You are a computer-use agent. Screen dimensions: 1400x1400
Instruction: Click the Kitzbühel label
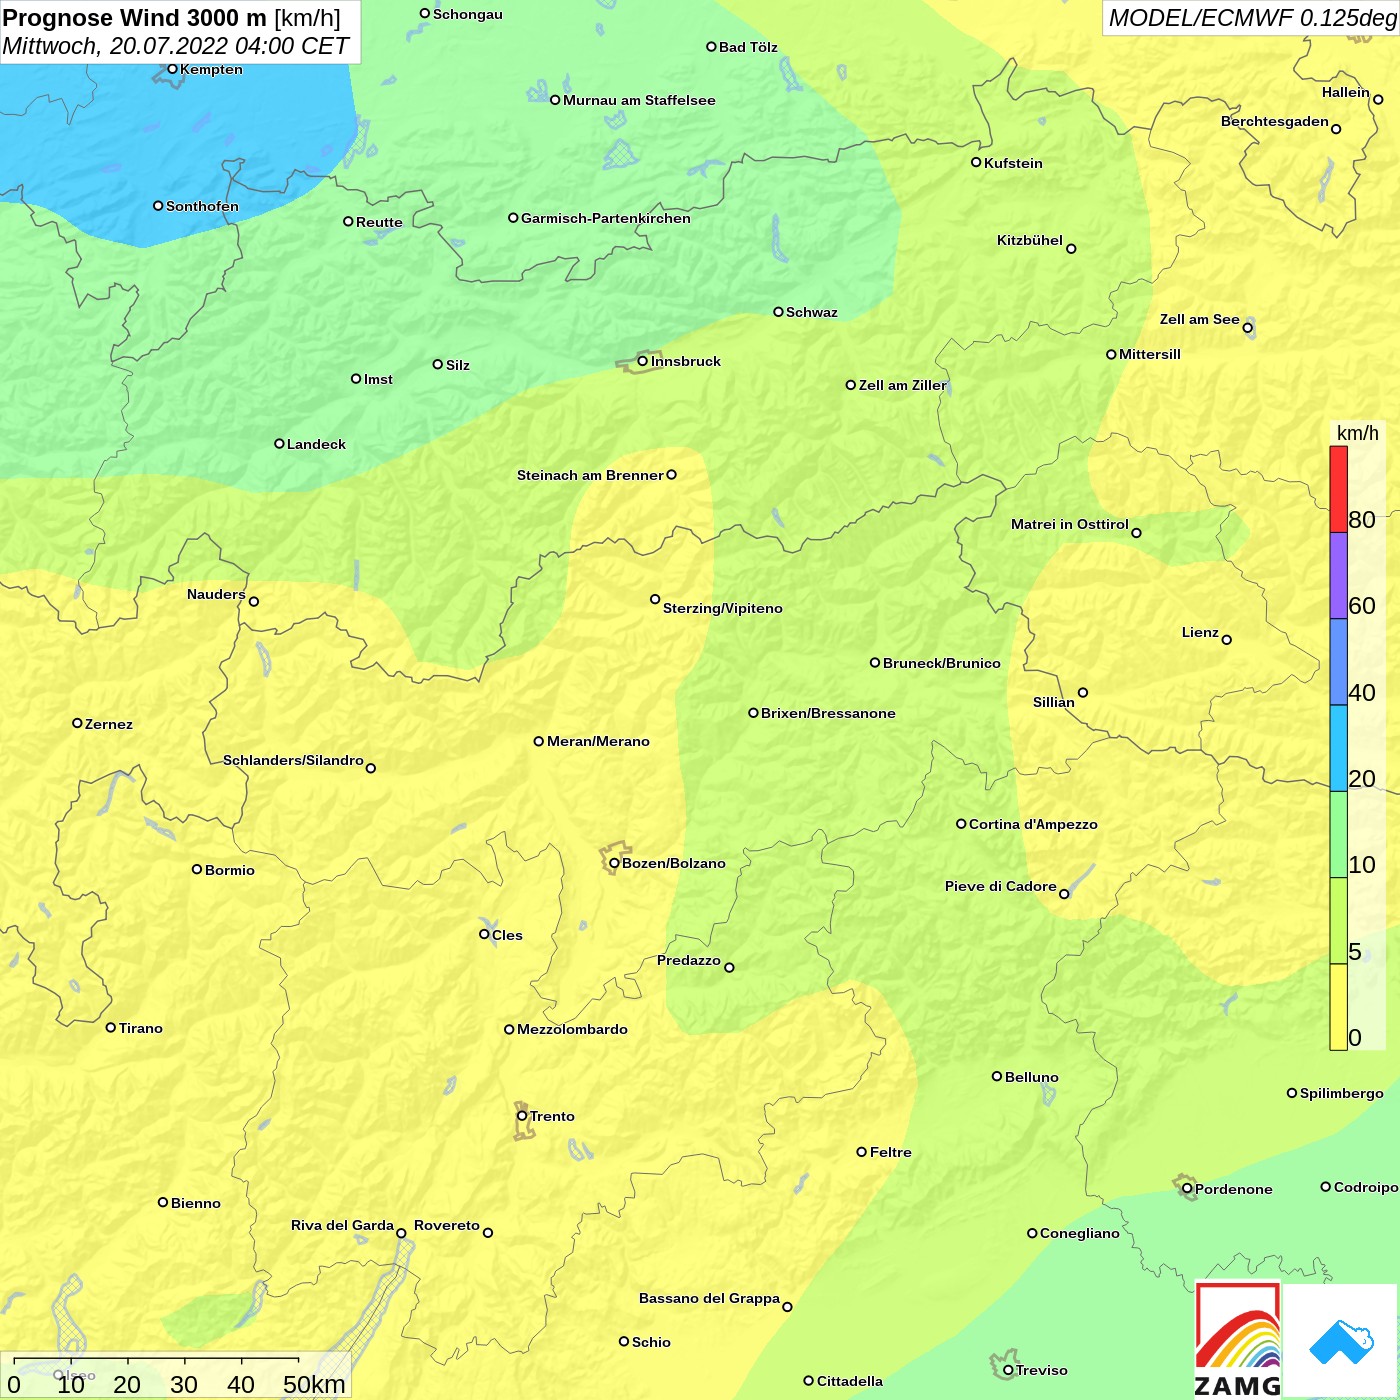(x=1030, y=240)
